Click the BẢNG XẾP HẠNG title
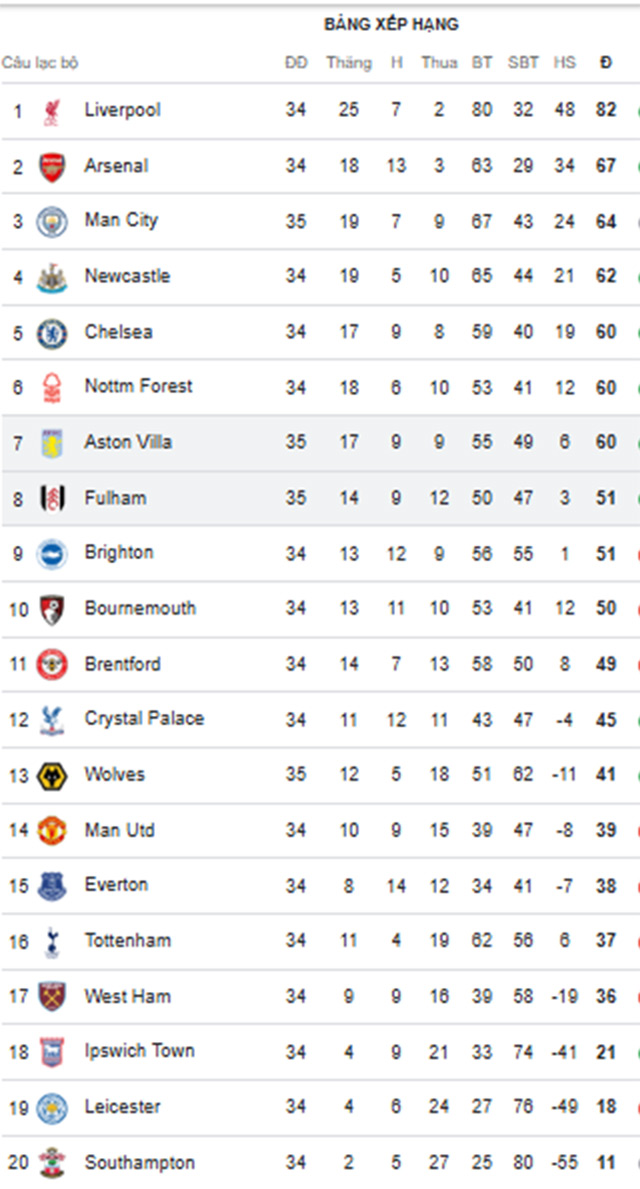 [x=391, y=24]
